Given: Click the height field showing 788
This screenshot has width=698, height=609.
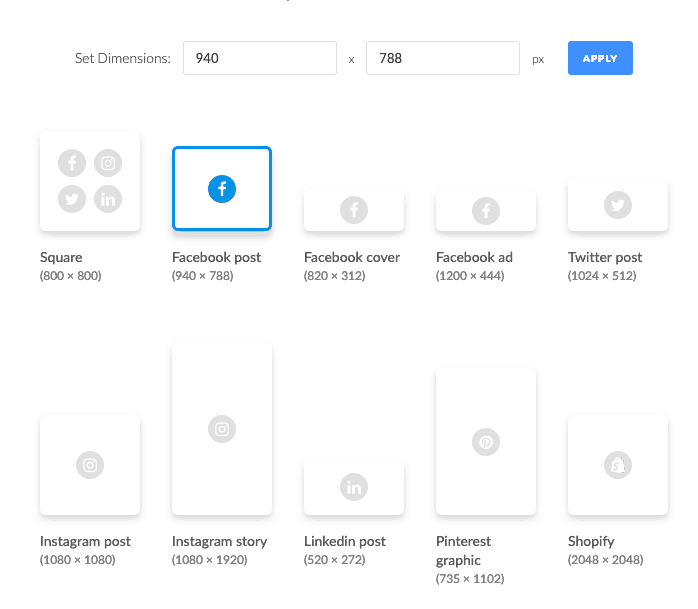Looking at the screenshot, I should tap(443, 58).
